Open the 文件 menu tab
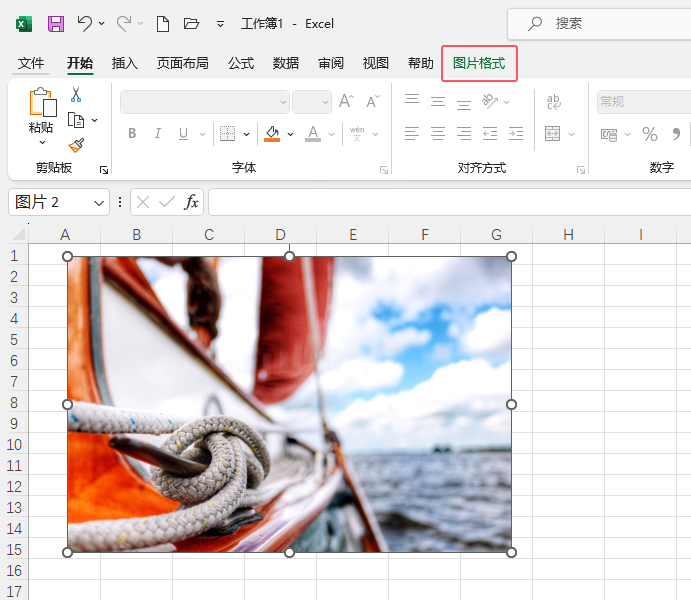691x600 pixels. [x=31, y=63]
